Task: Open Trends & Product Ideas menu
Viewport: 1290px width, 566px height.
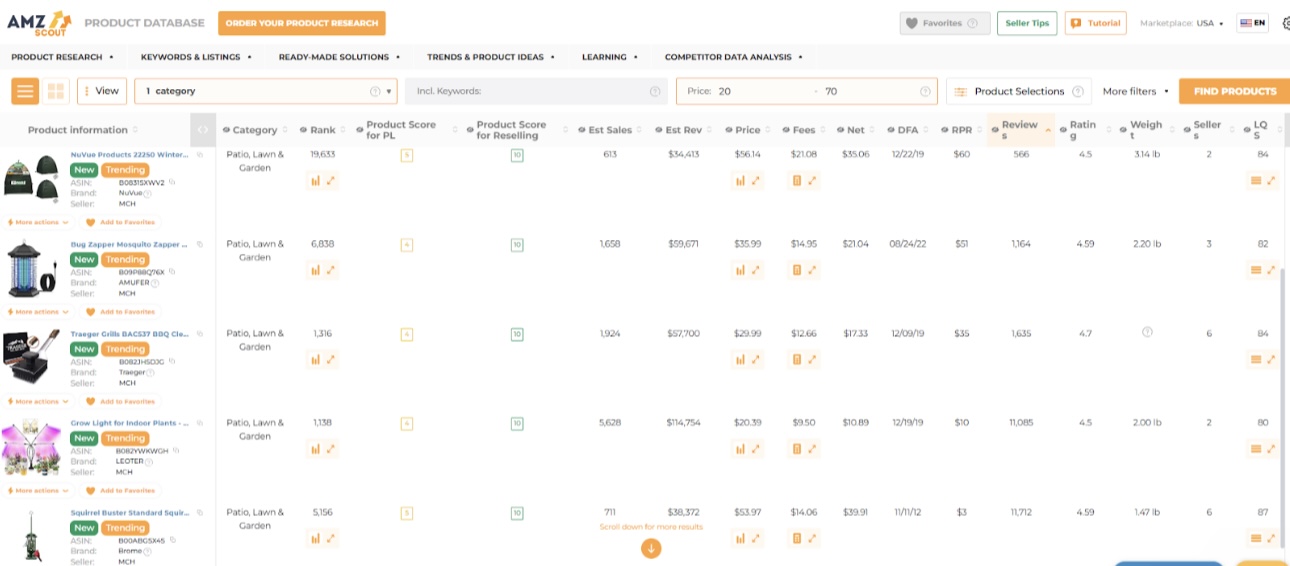Action: tap(490, 57)
